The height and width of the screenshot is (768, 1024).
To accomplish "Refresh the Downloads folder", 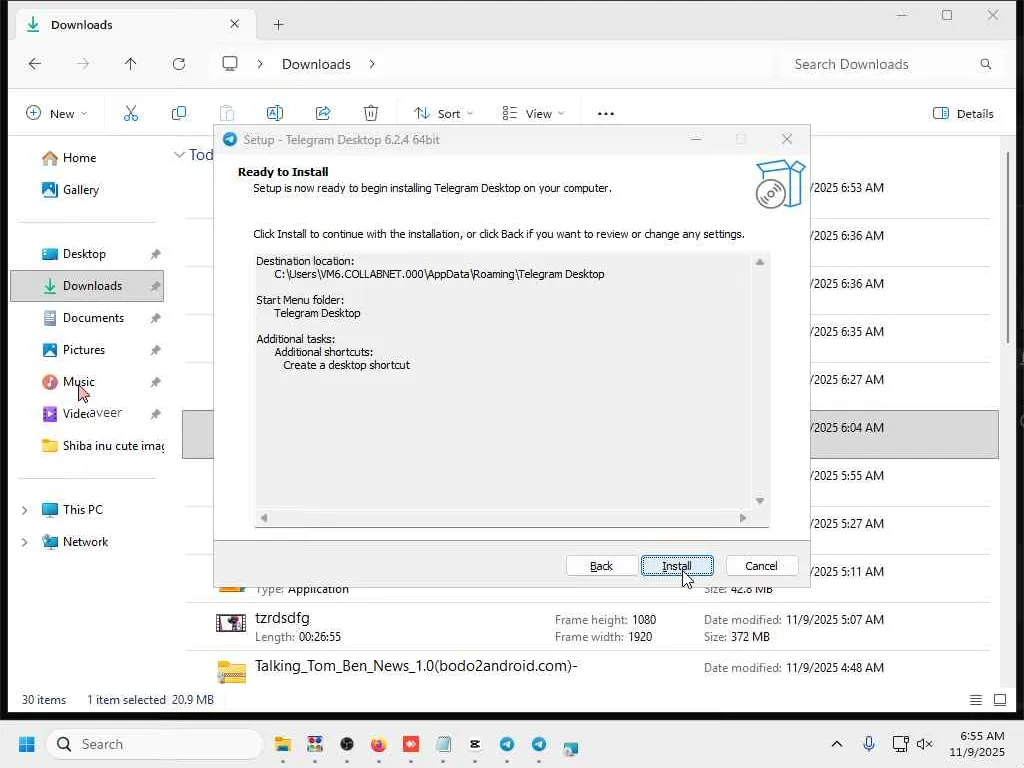I will [178, 64].
